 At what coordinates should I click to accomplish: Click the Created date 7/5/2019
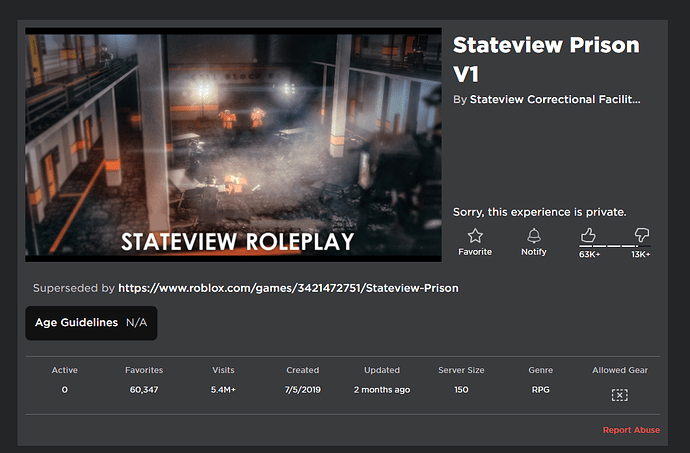[303, 390]
